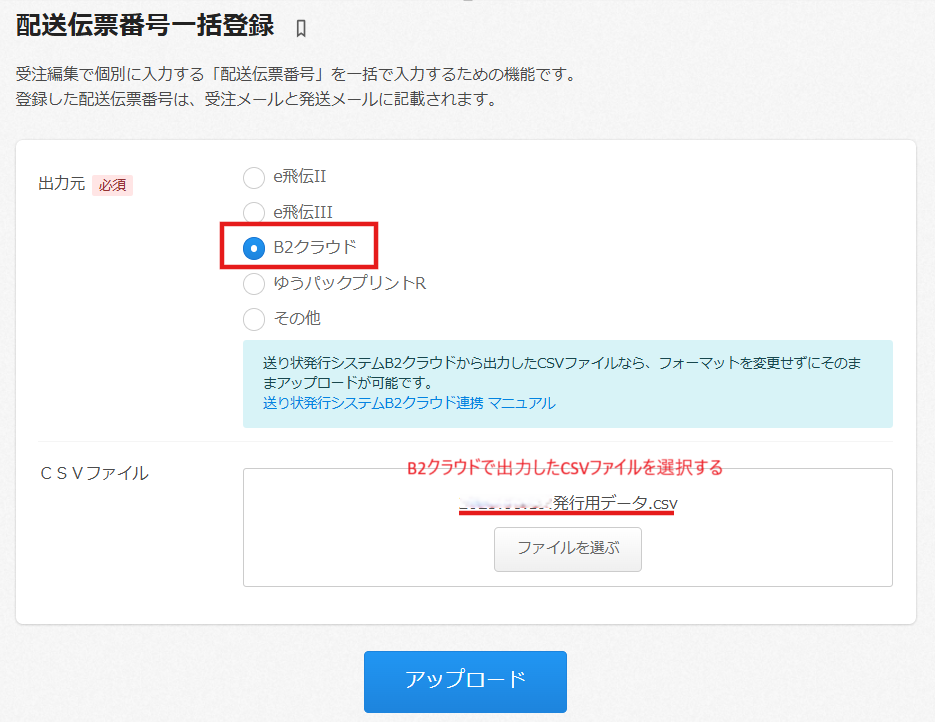Click the blue アップロード button

click(x=465, y=681)
